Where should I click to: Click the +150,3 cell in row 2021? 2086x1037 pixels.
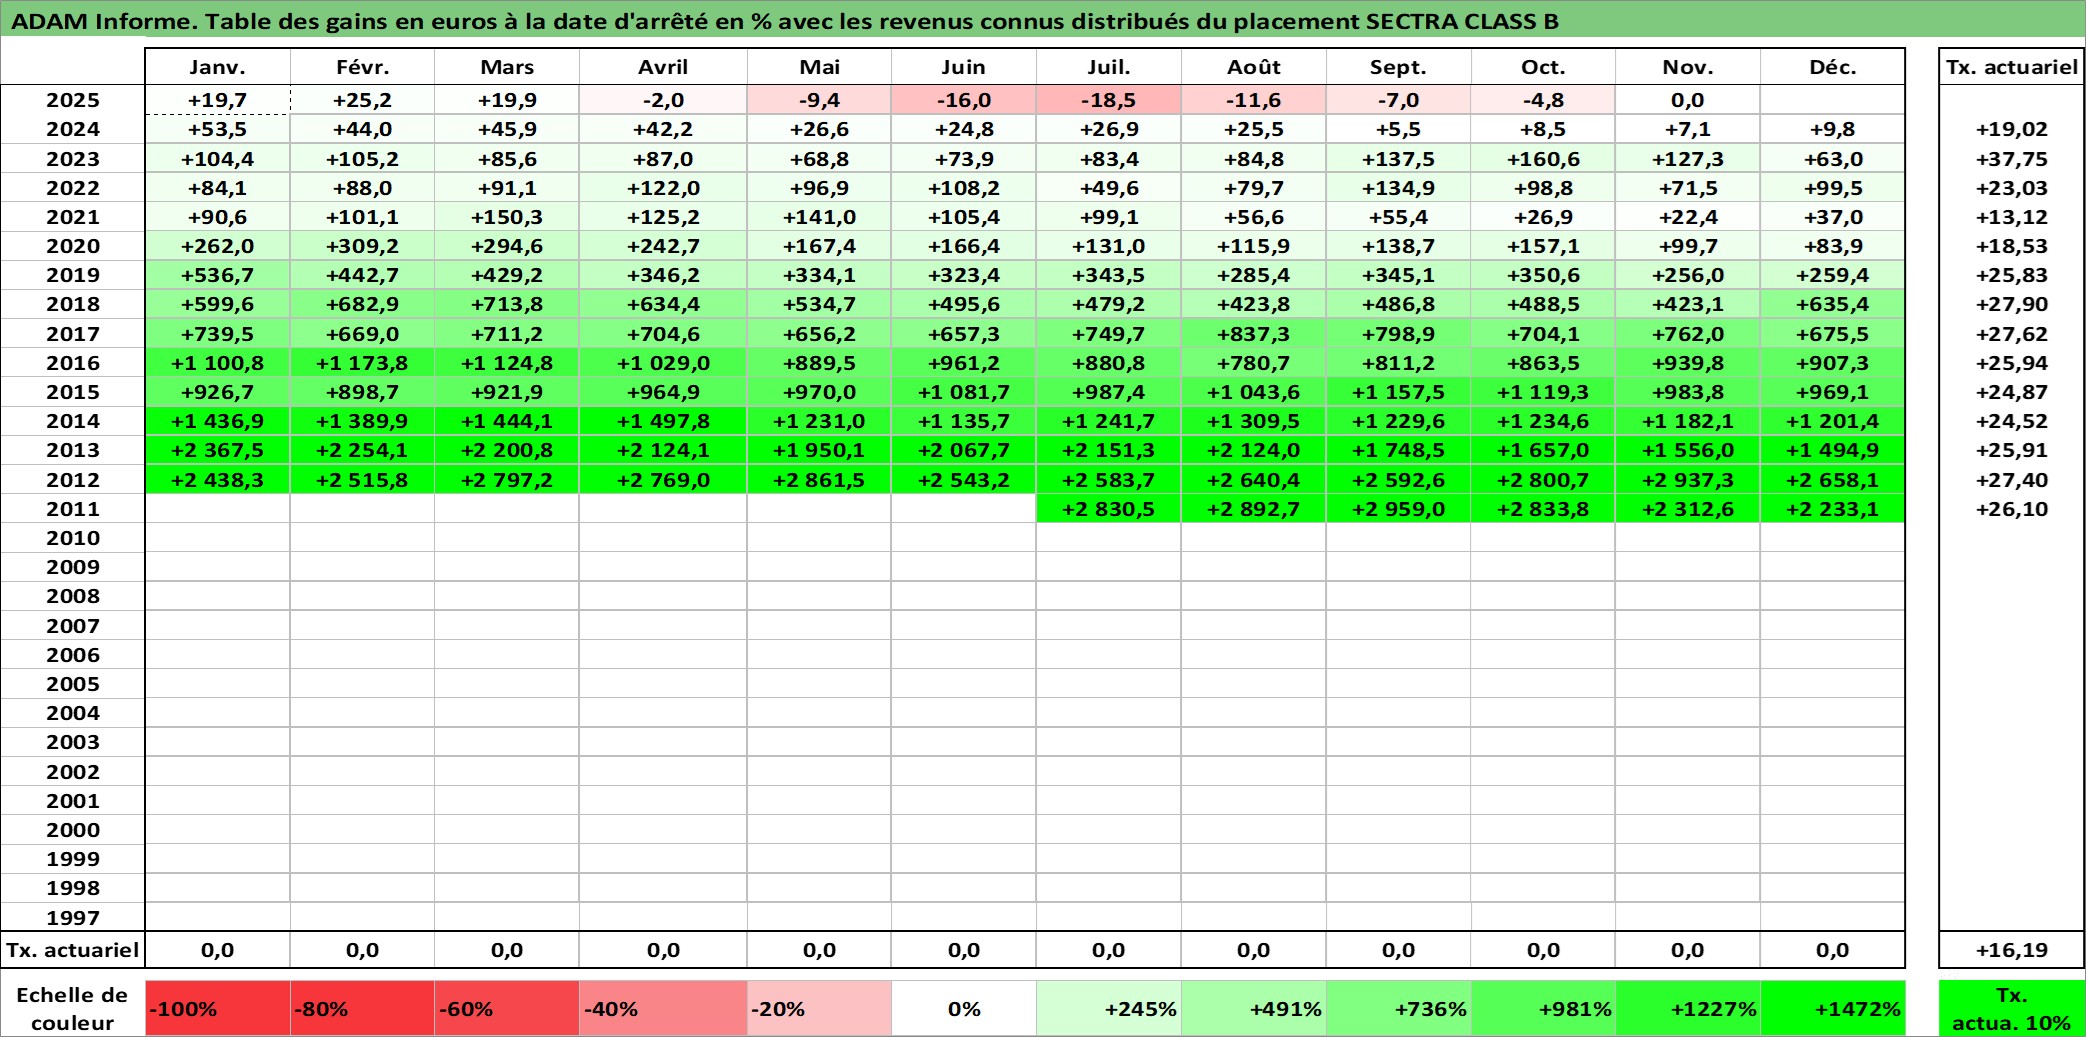click(x=507, y=217)
